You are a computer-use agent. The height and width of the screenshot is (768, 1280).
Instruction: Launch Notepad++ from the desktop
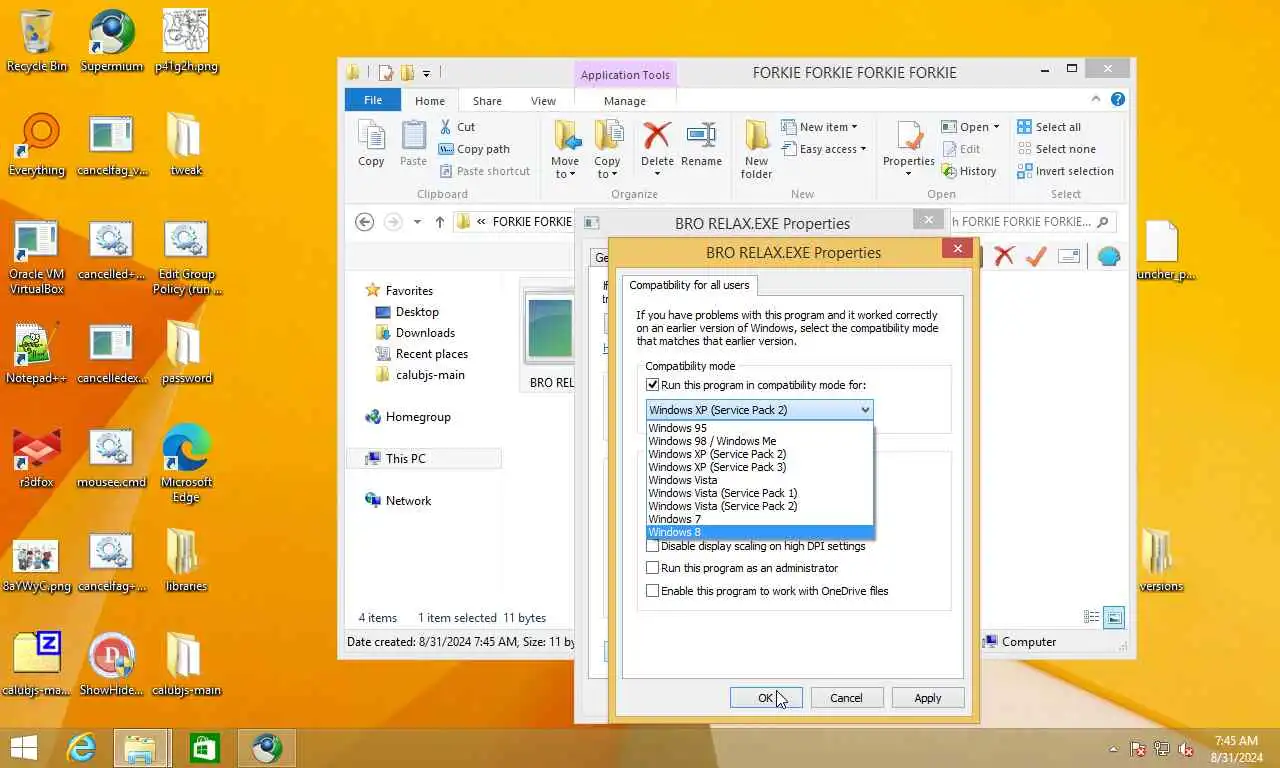point(37,353)
